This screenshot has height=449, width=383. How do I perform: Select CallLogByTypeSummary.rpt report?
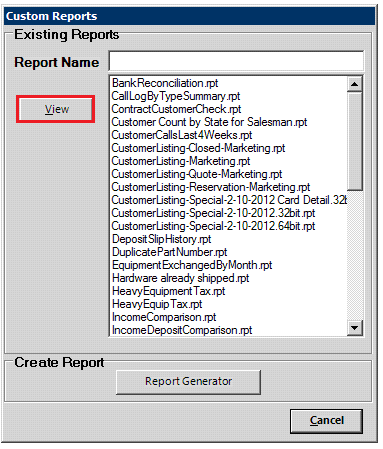tap(176, 96)
